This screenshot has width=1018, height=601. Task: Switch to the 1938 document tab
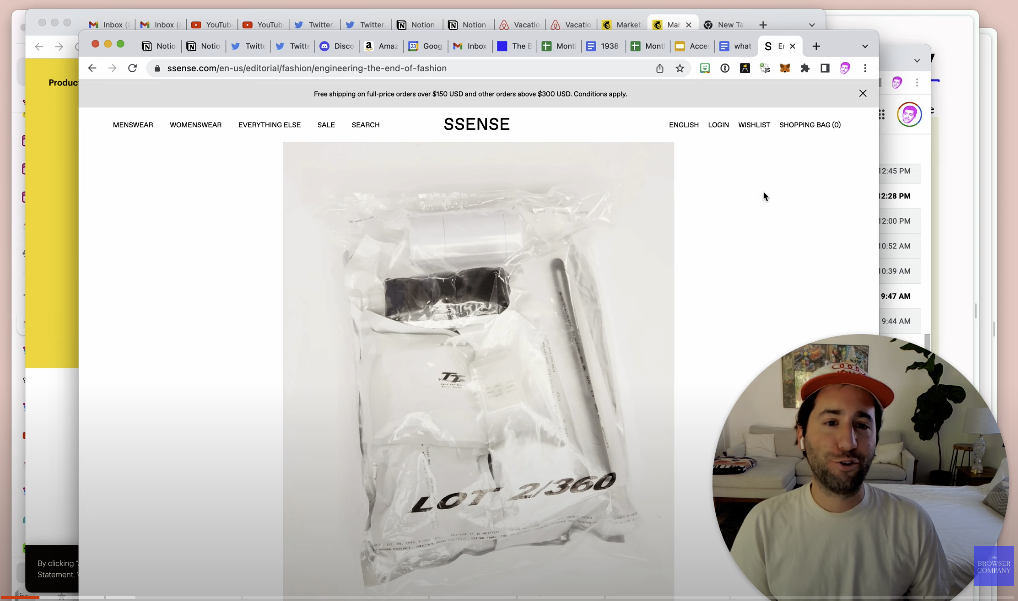pos(602,46)
